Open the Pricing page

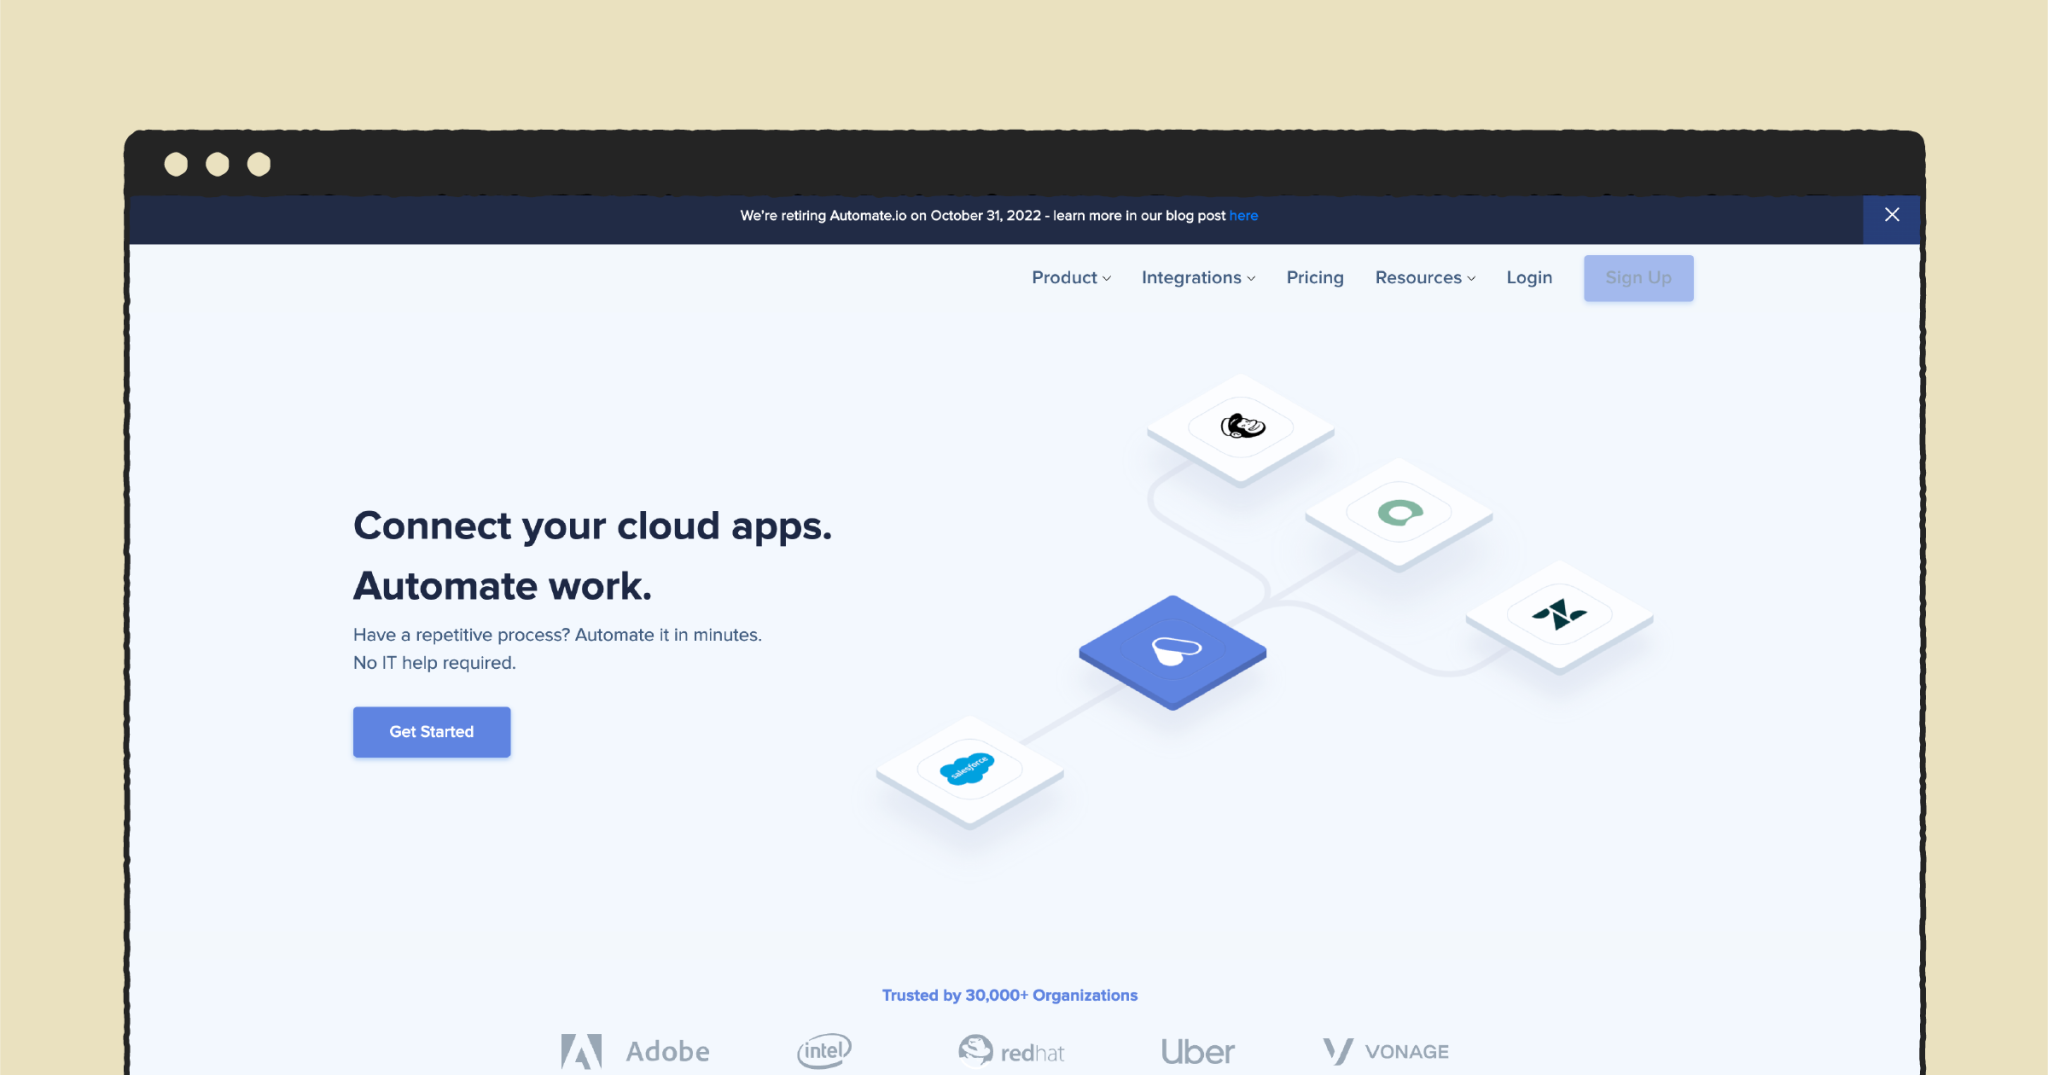tap(1314, 278)
